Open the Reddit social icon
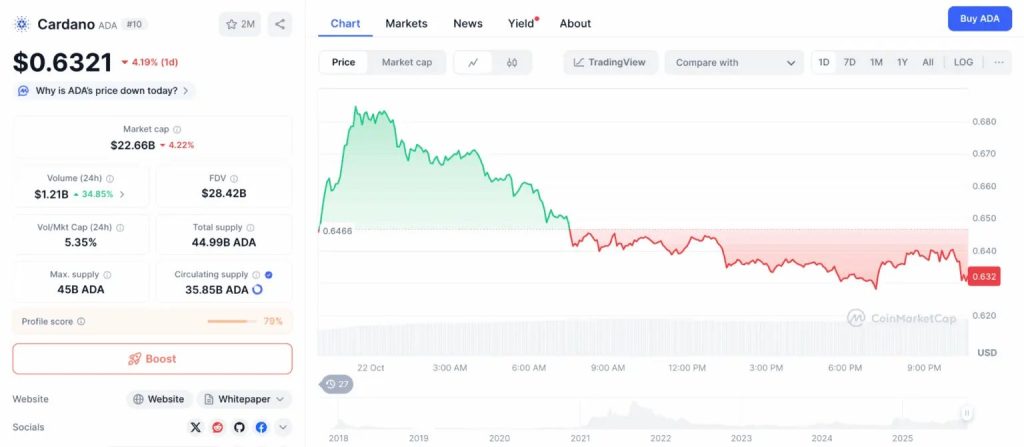1024x447 pixels. [x=218, y=427]
